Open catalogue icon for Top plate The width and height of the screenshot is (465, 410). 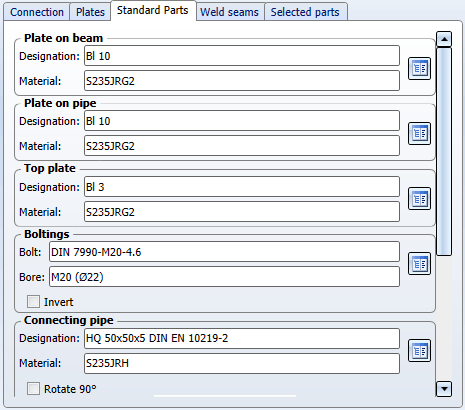click(419, 199)
